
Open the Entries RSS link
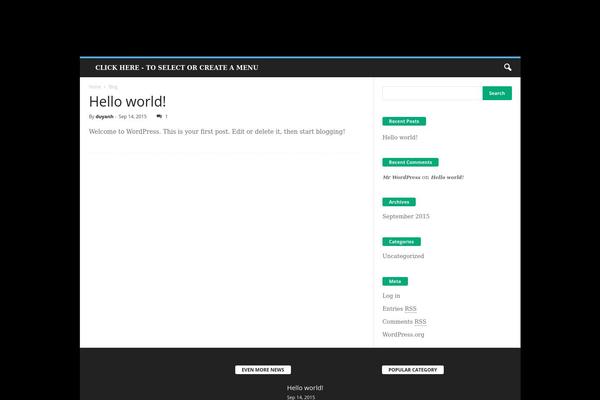click(x=399, y=309)
